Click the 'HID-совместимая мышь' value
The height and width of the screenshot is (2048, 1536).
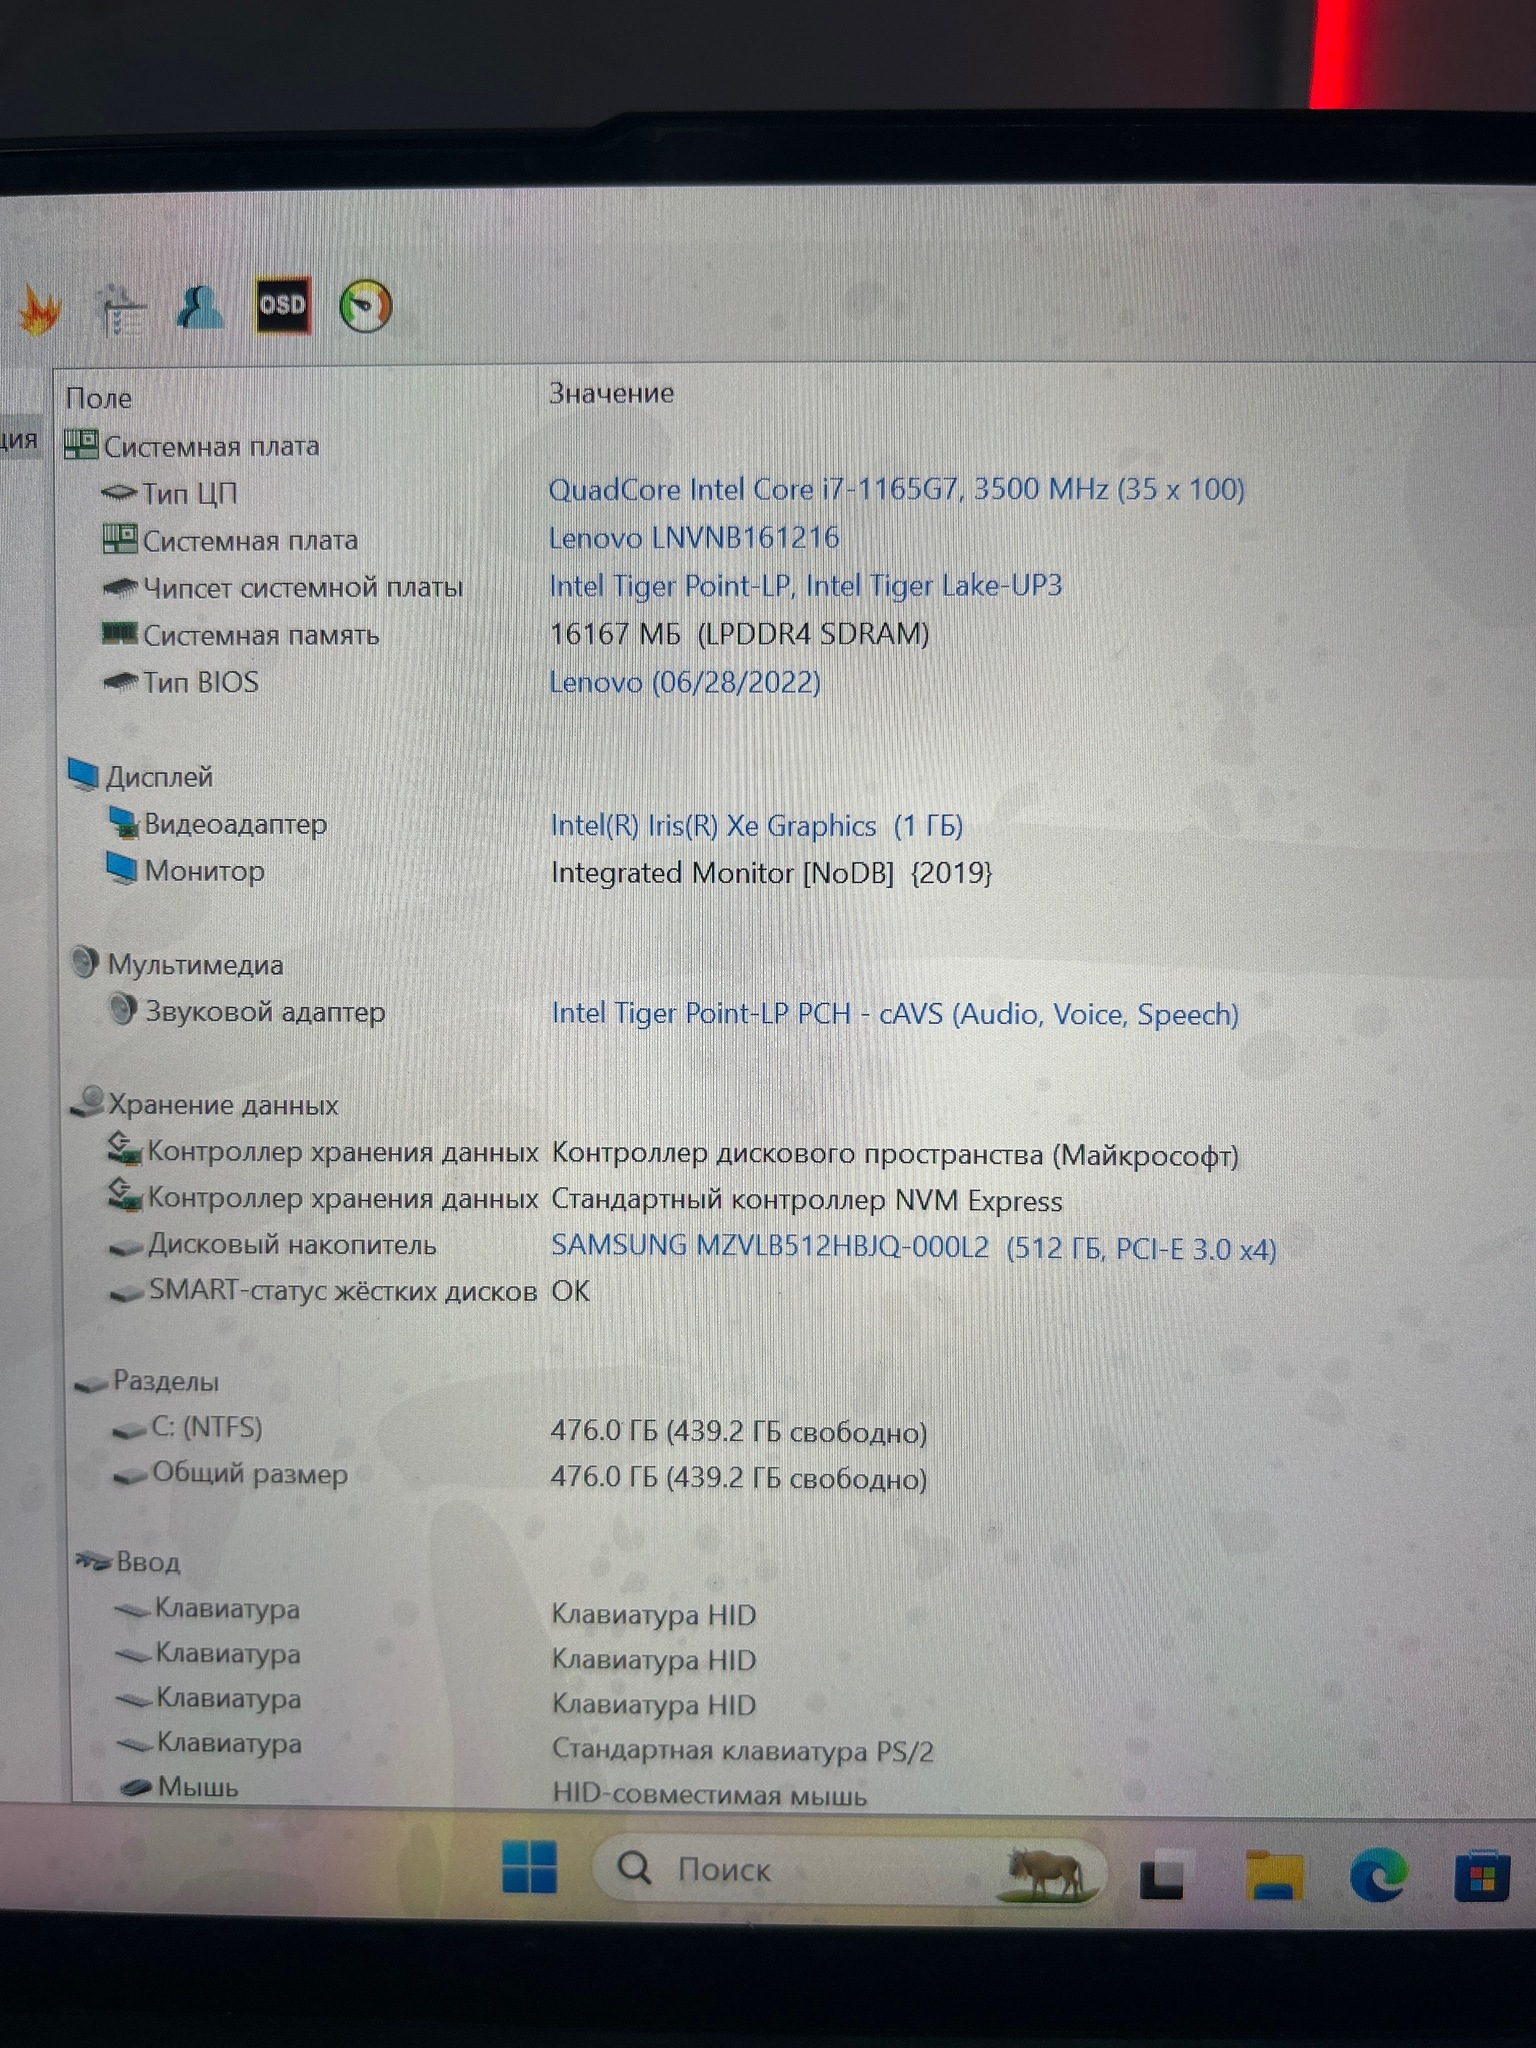[x=710, y=1794]
